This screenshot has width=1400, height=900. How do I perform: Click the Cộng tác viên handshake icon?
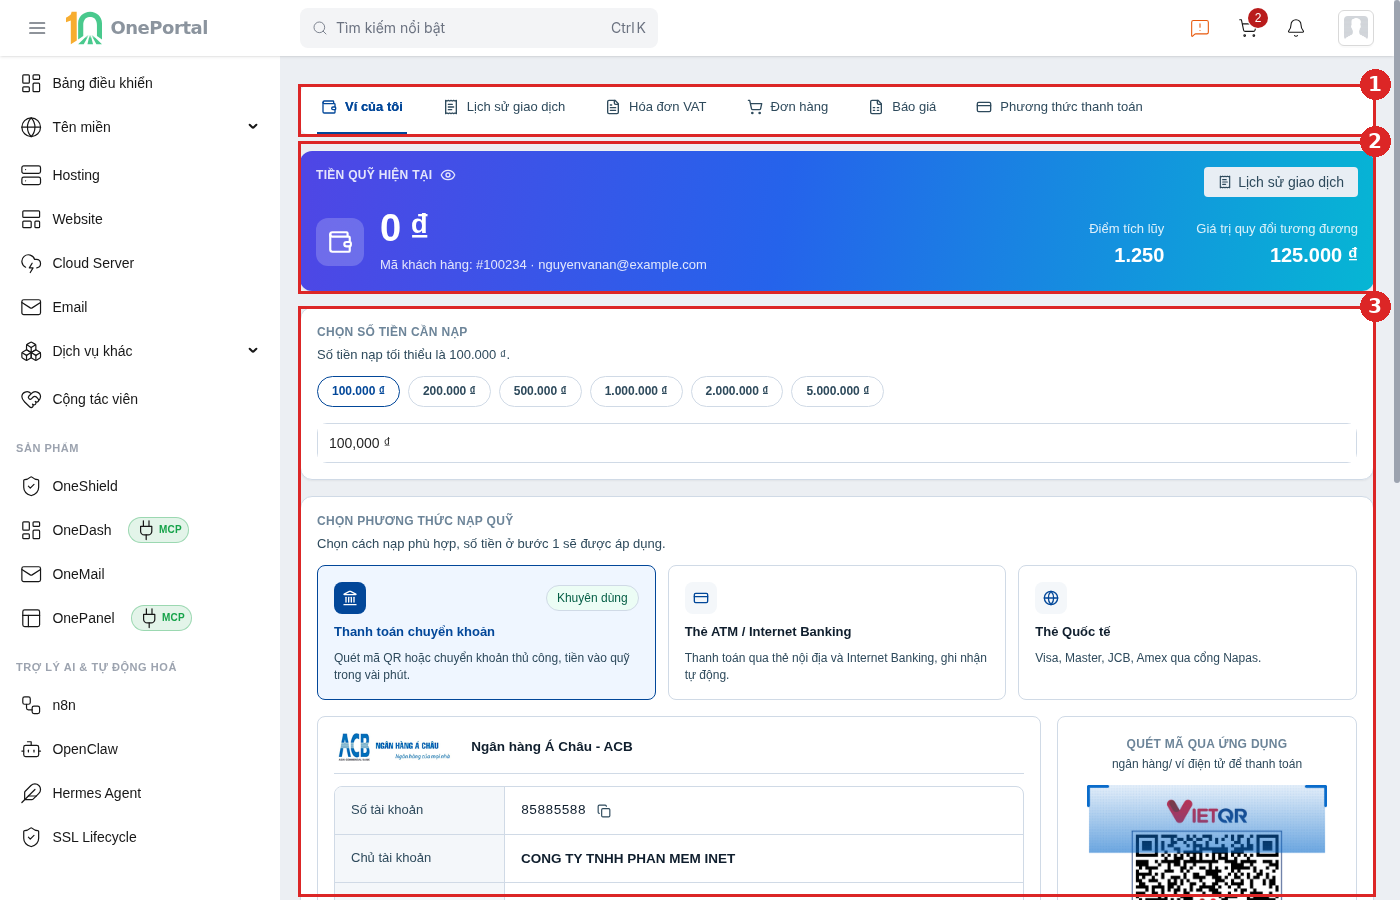click(31, 399)
